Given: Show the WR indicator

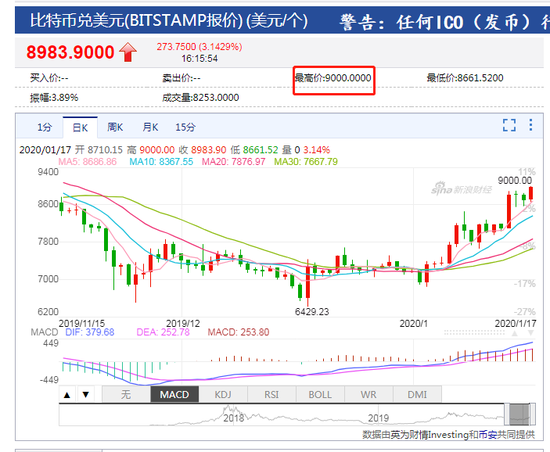Looking at the screenshot, I should pos(368,394).
